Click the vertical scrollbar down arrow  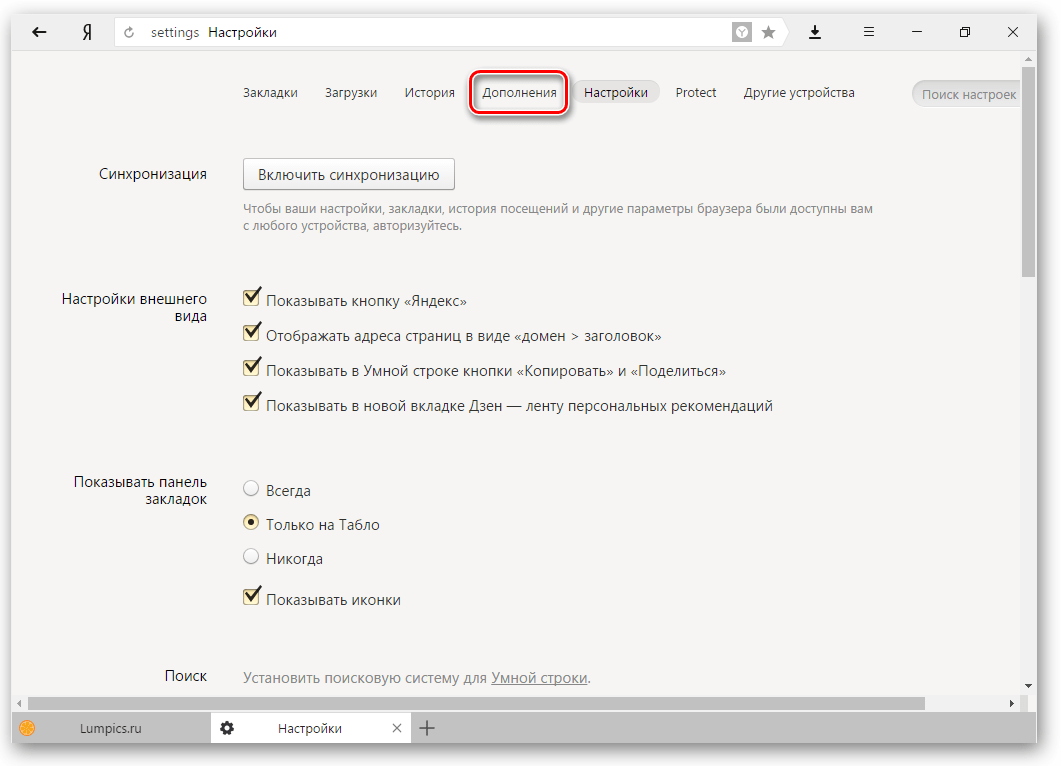tap(1029, 685)
